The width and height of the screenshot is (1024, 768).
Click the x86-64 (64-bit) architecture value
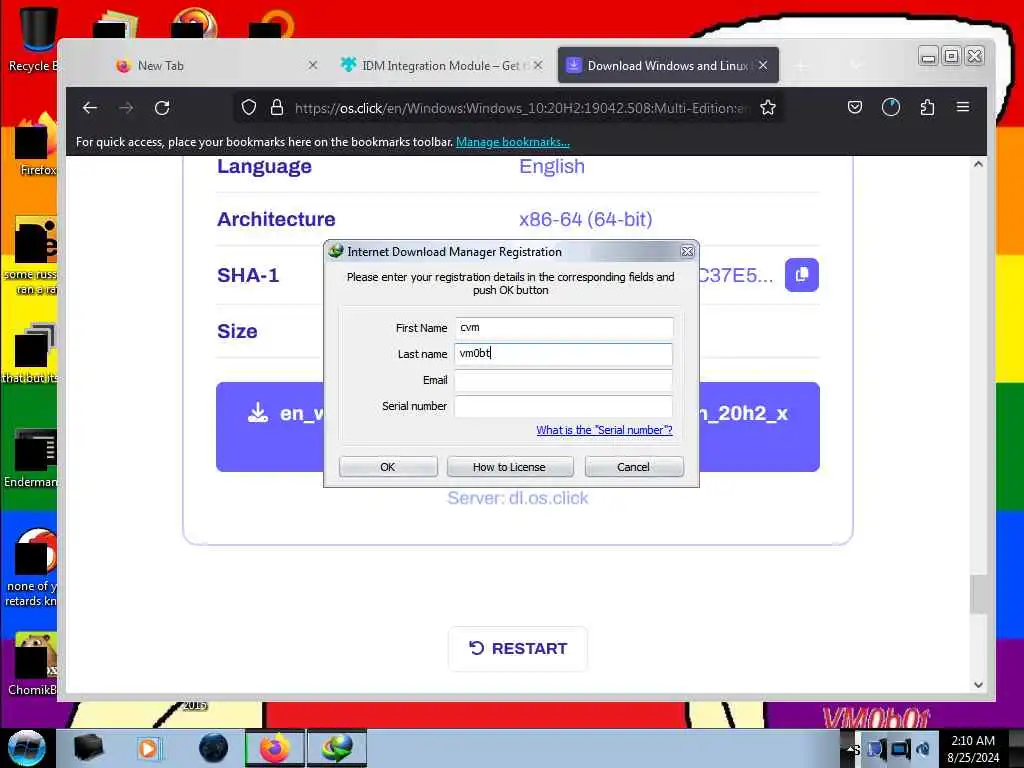pos(586,219)
